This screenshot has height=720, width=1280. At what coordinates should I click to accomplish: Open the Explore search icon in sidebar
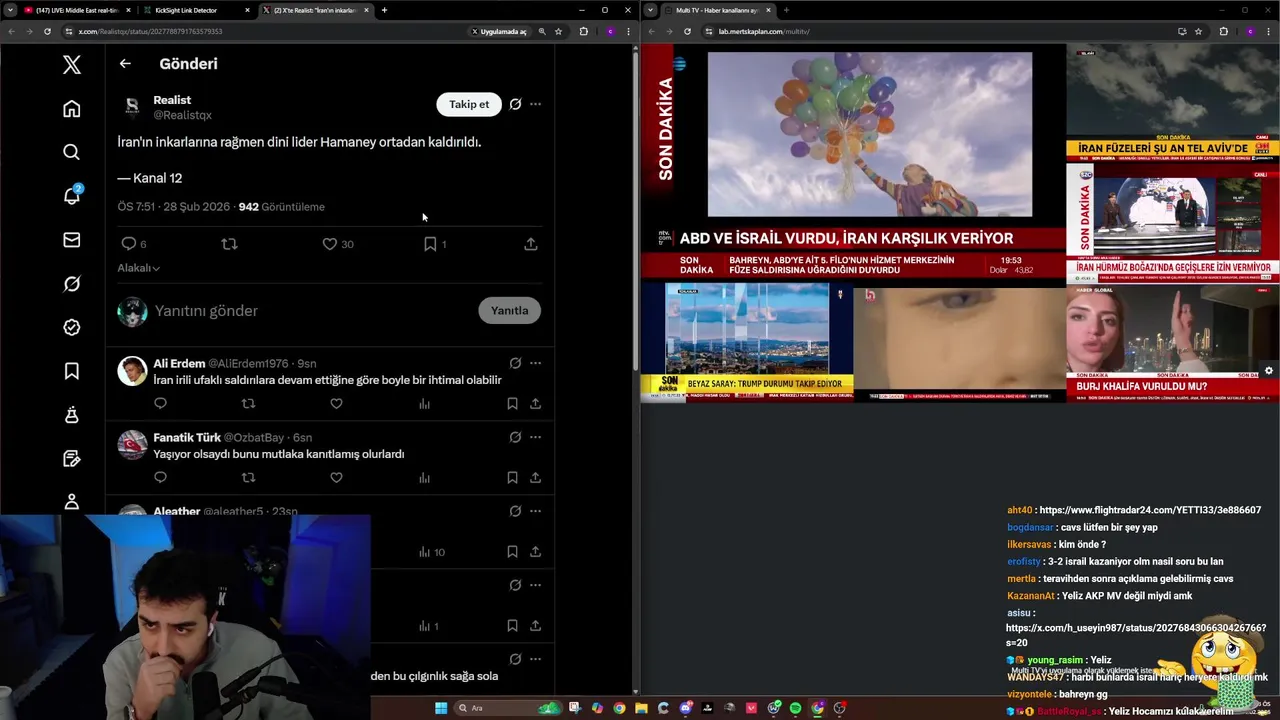[71, 152]
